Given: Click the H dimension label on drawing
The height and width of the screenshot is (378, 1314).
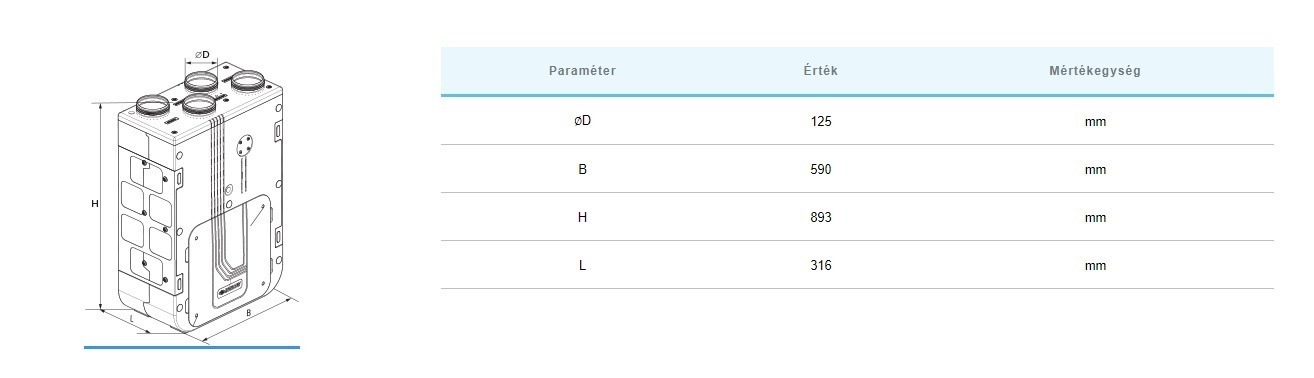Looking at the screenshot, I should pyautogui.click(x=94, y=204).
